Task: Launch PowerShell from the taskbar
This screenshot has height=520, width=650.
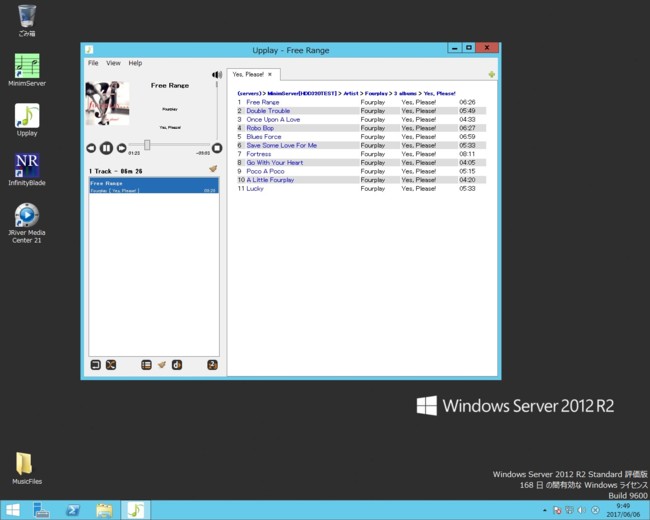Action: tap(73, 510)
